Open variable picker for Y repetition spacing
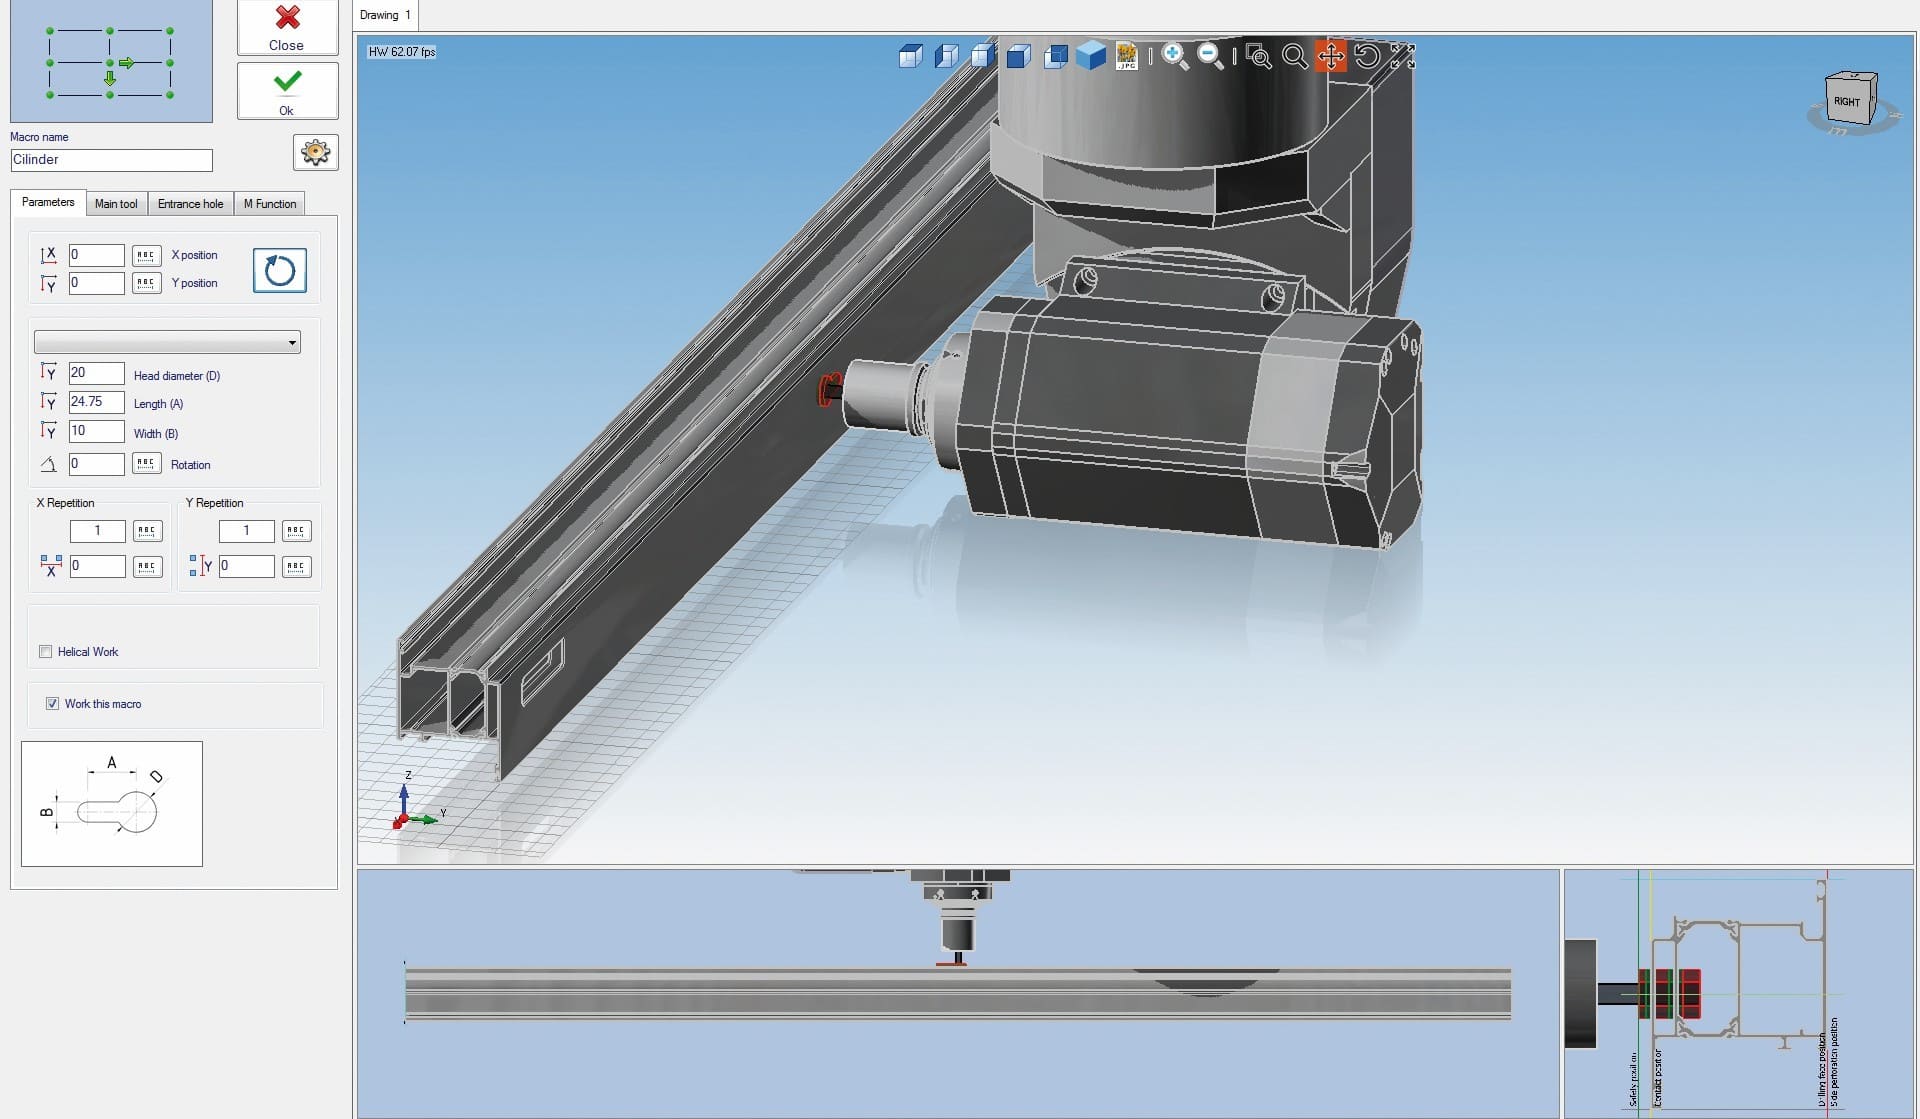Screen dimensions: 1920x1119 point(296,567)
